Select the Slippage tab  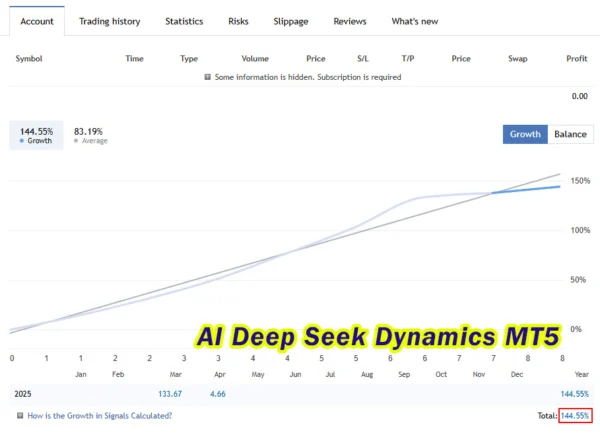(290, 21)
